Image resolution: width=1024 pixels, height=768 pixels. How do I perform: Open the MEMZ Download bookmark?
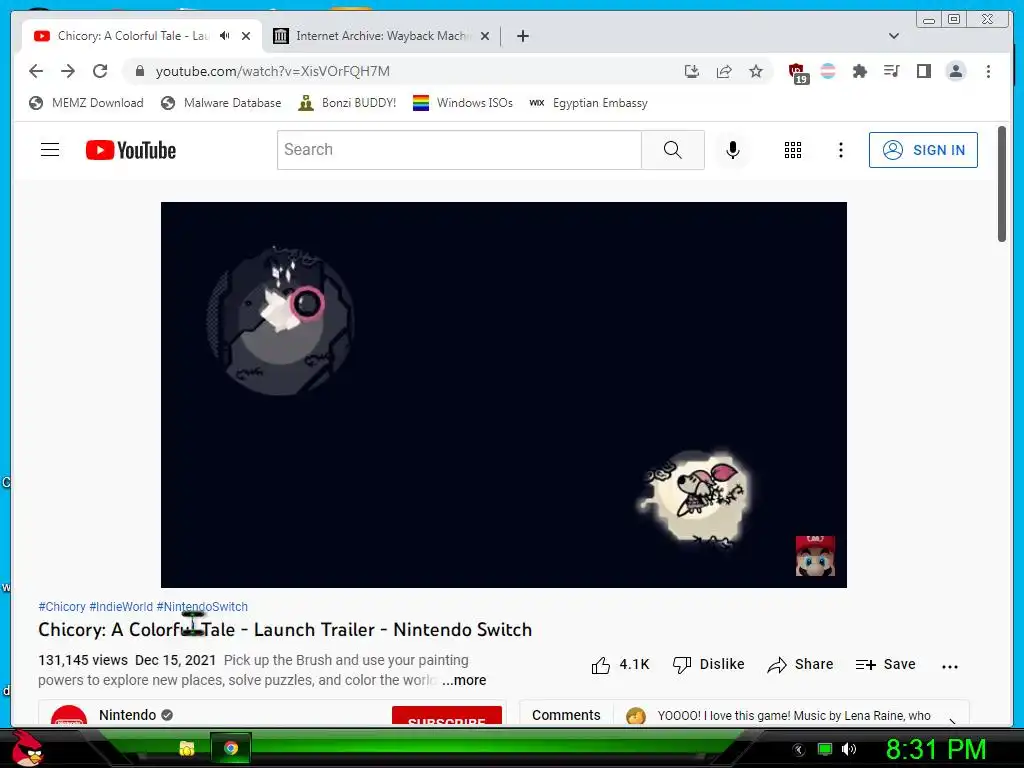click(x=86, y=103)
